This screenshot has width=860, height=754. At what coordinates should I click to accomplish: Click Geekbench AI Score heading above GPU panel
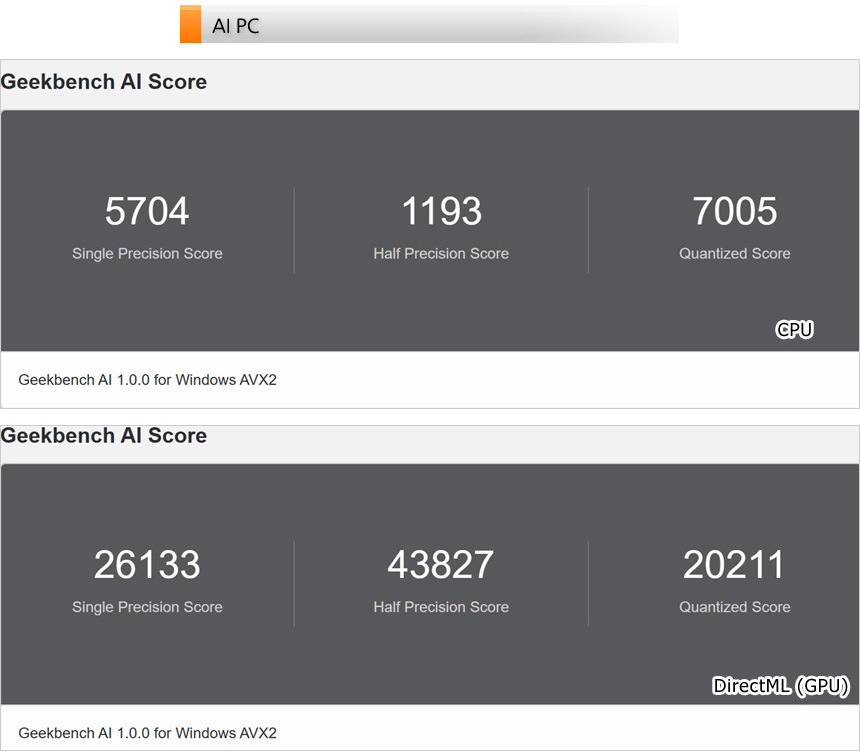[104, 436]
